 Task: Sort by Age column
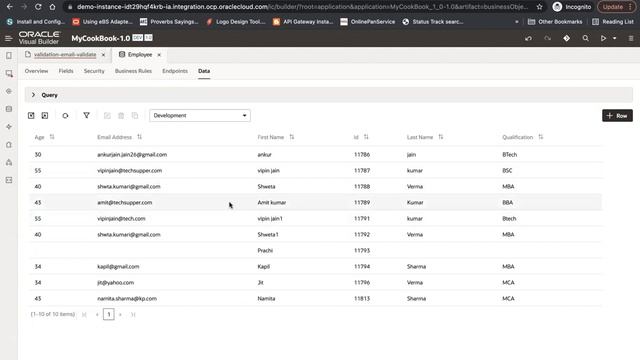tap(52, 137)
